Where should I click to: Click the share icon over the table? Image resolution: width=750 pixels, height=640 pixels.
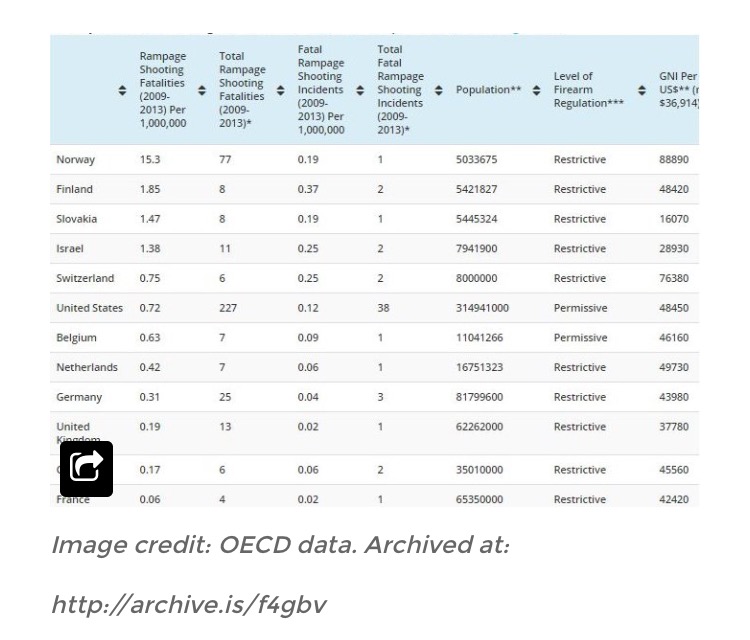pyautogui.click(x=86, y=468)
